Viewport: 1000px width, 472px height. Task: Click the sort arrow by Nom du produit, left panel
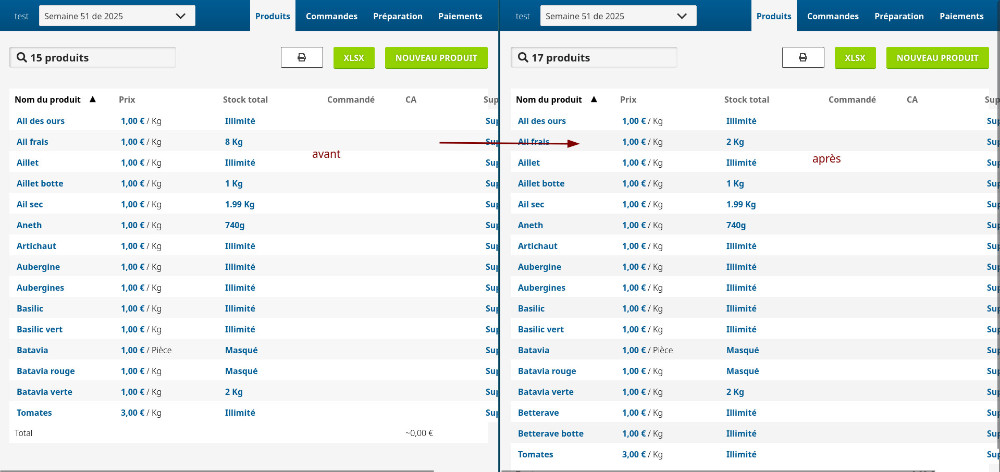93,100
